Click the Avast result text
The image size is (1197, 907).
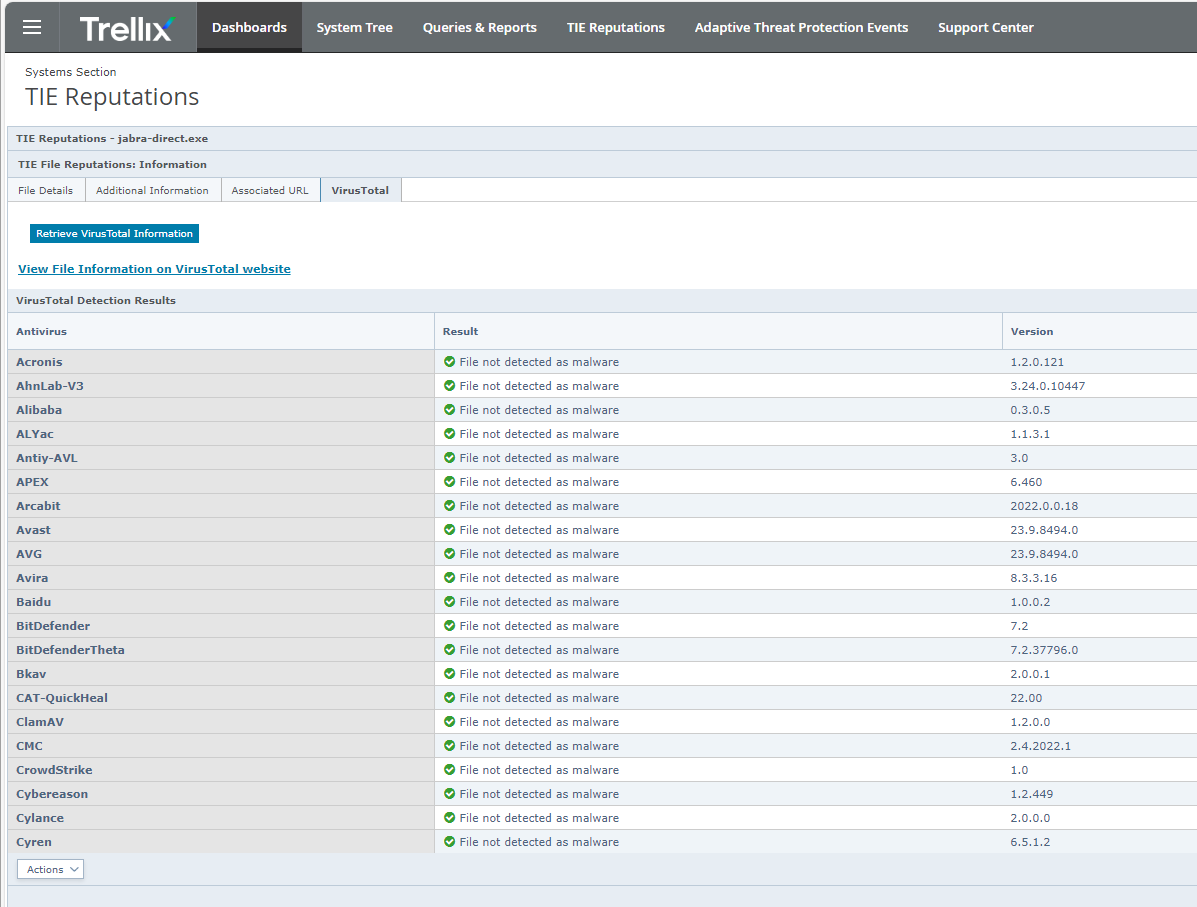pos(539,530)
